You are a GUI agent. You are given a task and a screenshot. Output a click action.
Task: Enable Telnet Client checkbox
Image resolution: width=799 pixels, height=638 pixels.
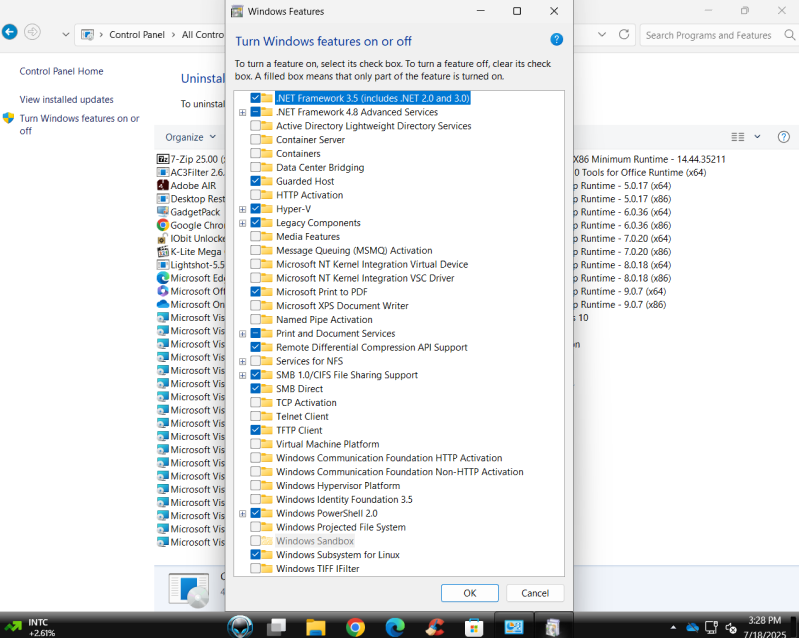[255, 416]
